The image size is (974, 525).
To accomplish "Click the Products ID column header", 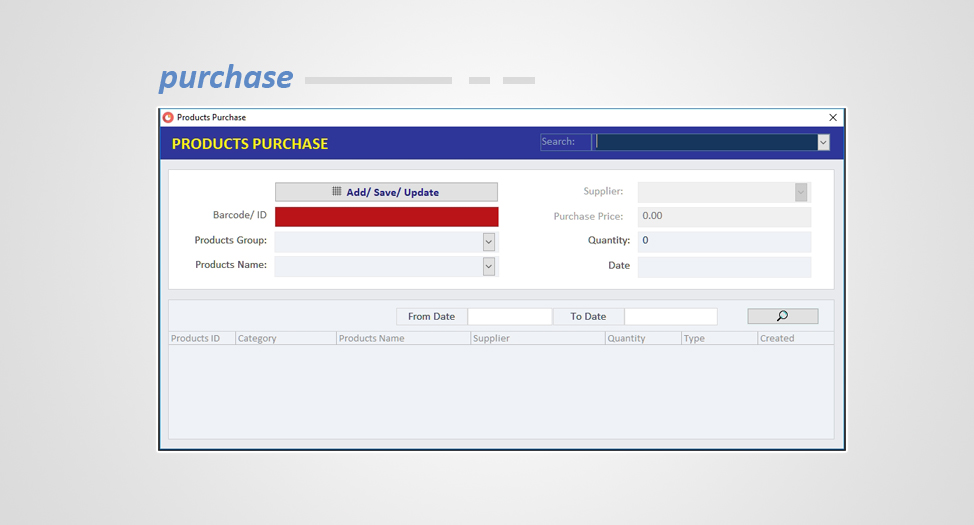I will click(202, 338).
